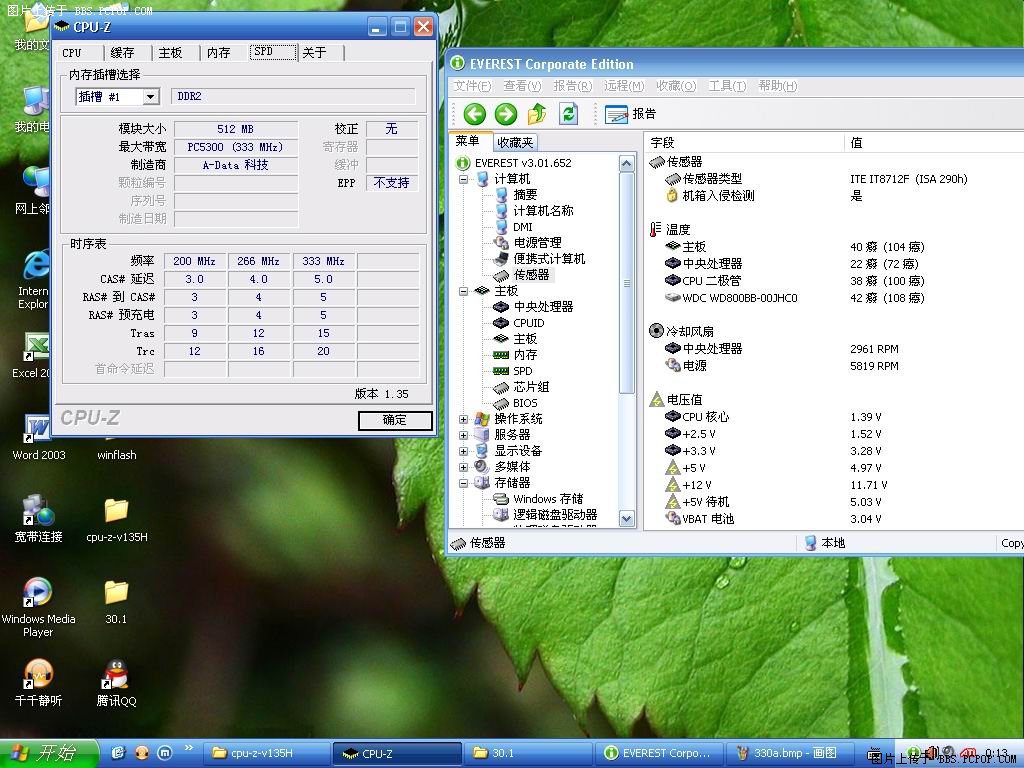The width and height of the screenshot is (1024, 768).
Task: Select 传感器 in the EVEREST tree
Action: pyautogui.click(x=531, y=275)
